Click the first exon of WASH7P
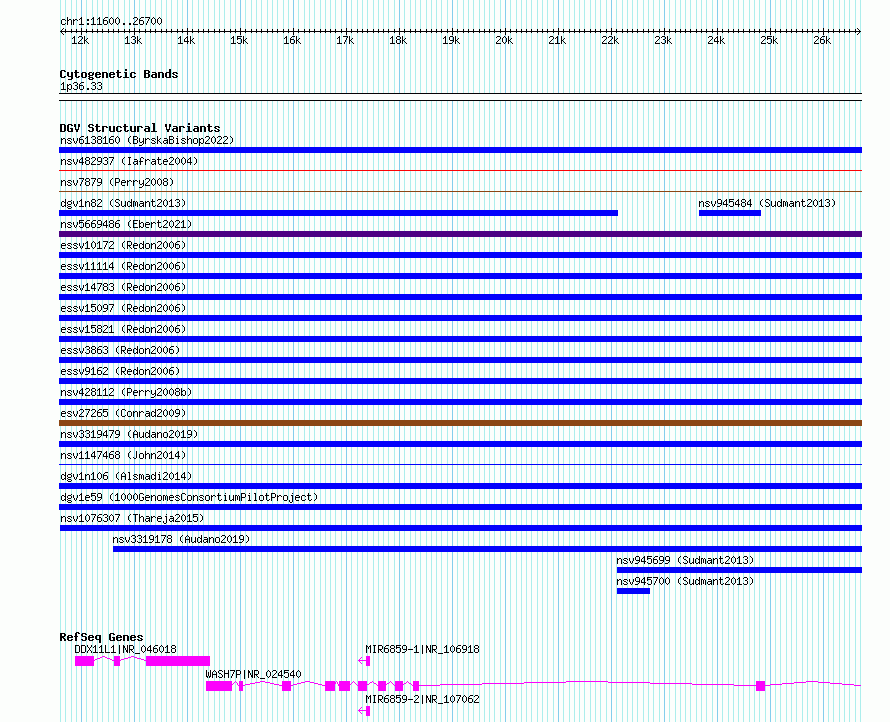This screenshot has width=890, height=722. coord(219,686)
